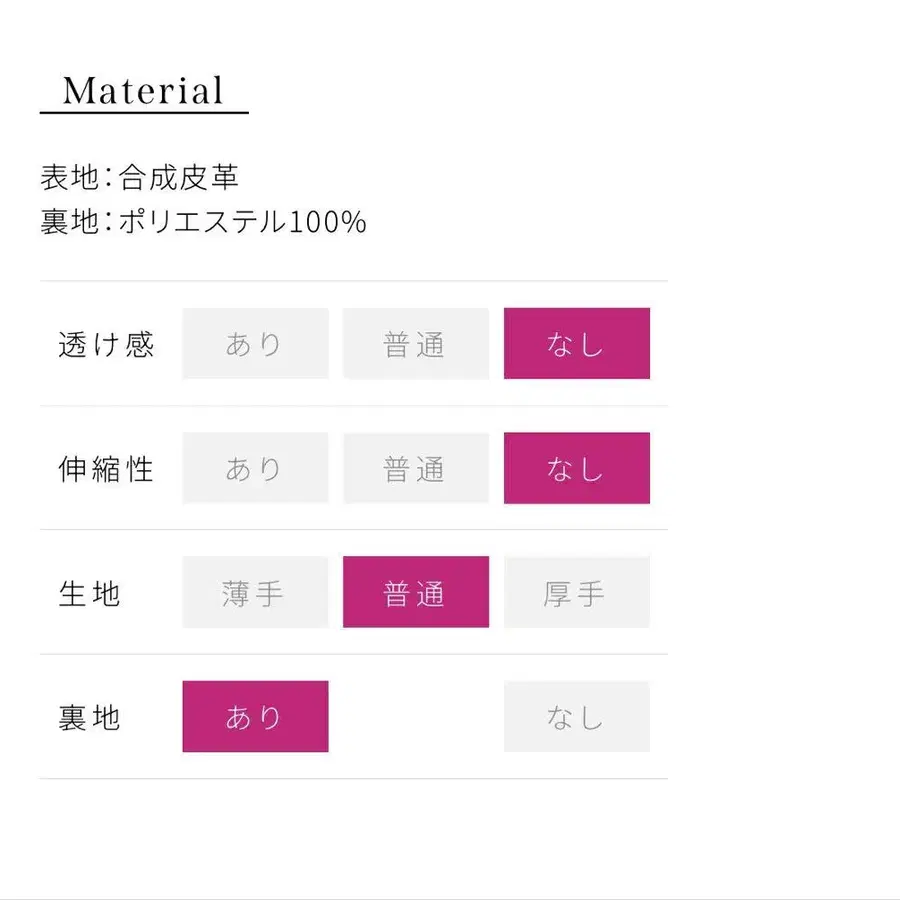Click the Material heading
This screenshot has height=900, width=900.
[143, 91]
